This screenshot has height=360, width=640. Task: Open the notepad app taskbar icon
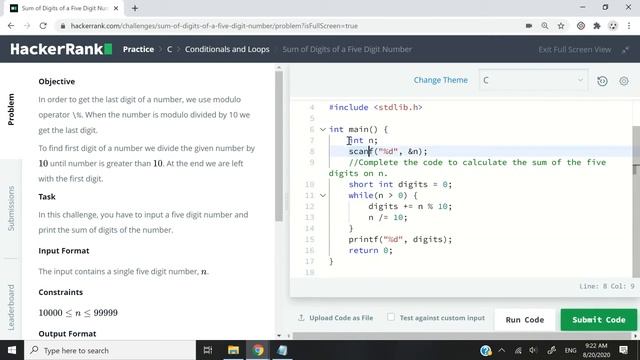tap(282, 350)
